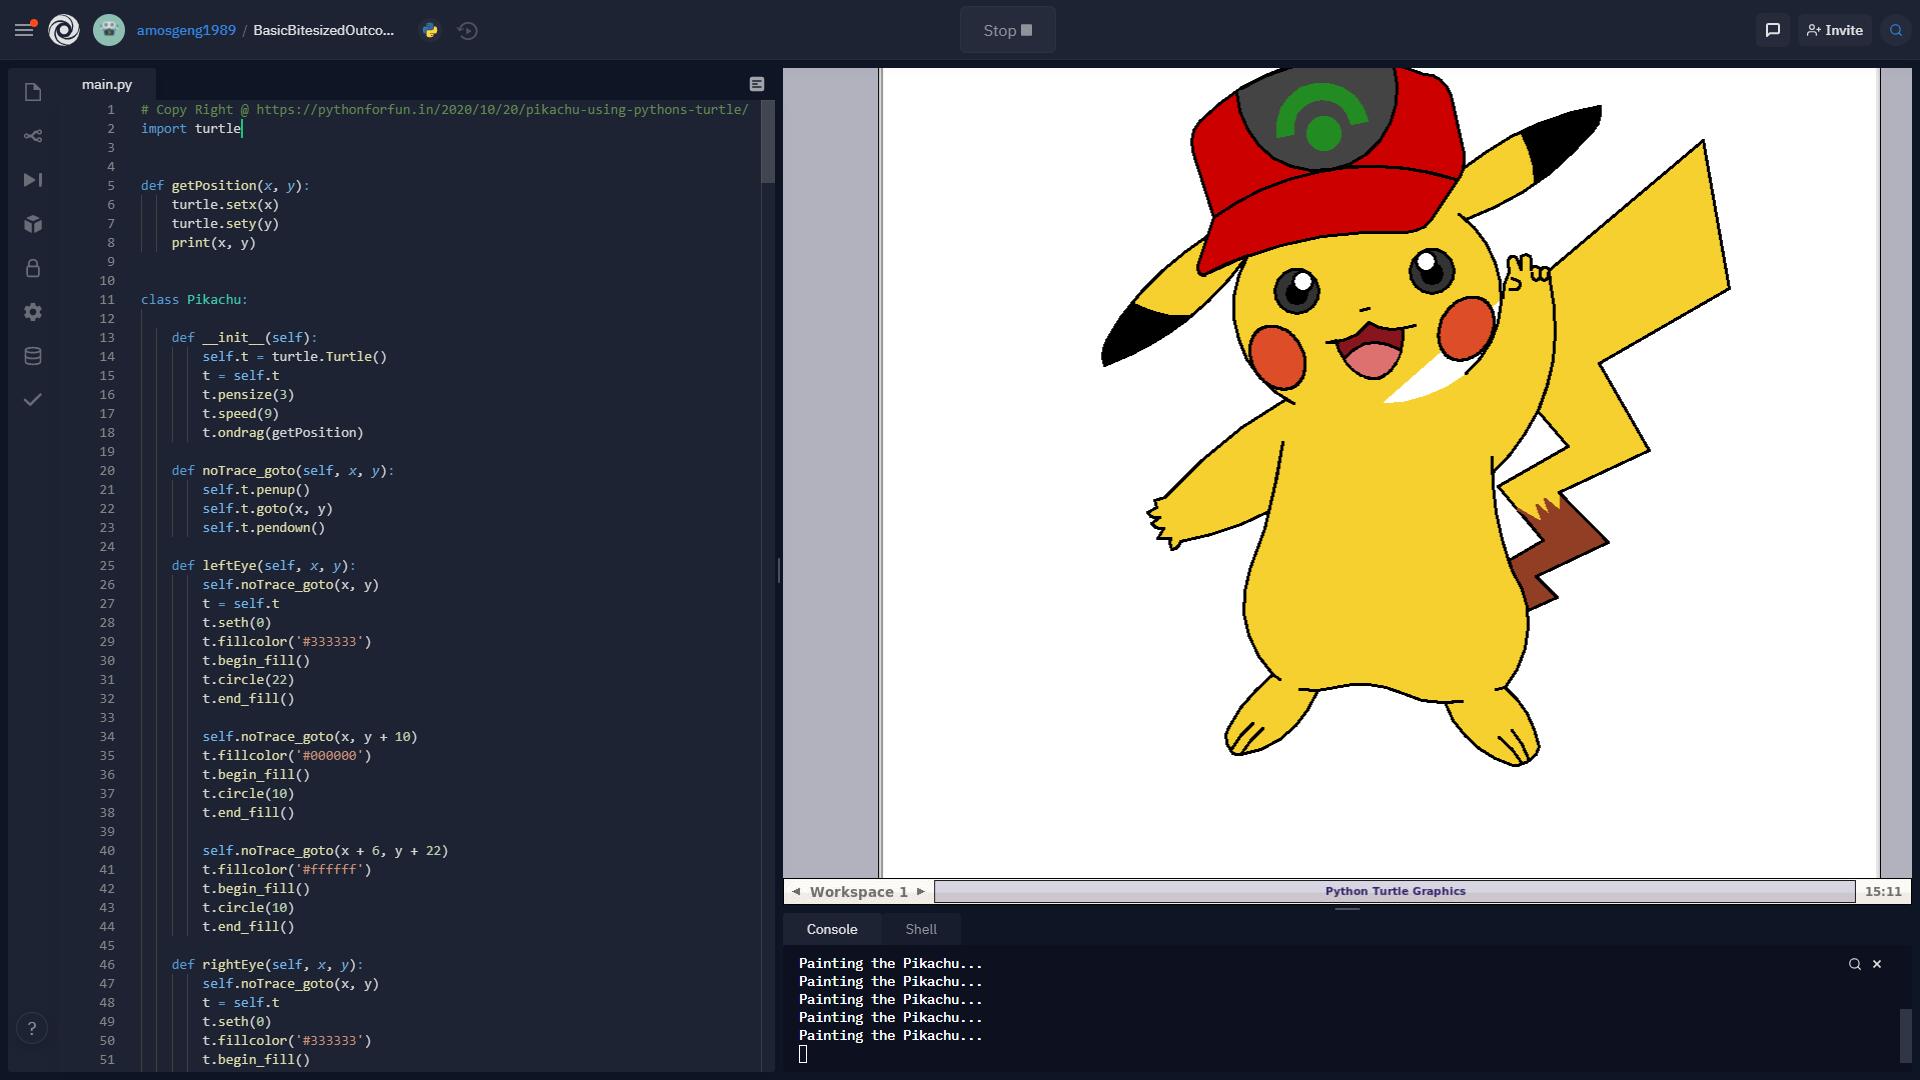The image size is (1920, 1080).
Task: Click the editor vertical scrollbar thumb
Action: 768,141
